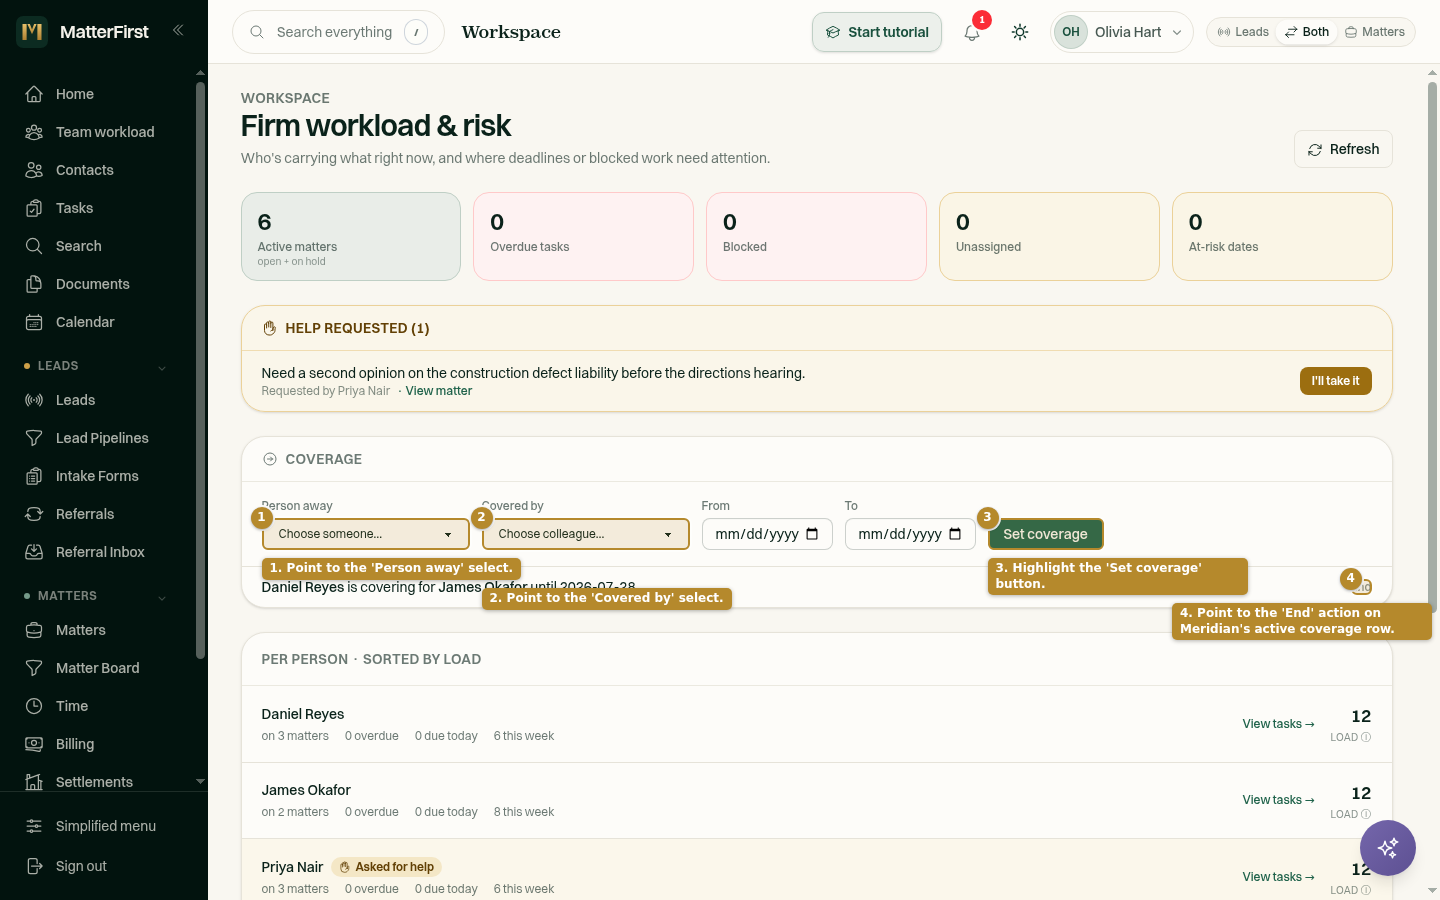This screenshot has height=900, width=1440.
Task: Click the Refresh button
Action: coord(1343,149)
